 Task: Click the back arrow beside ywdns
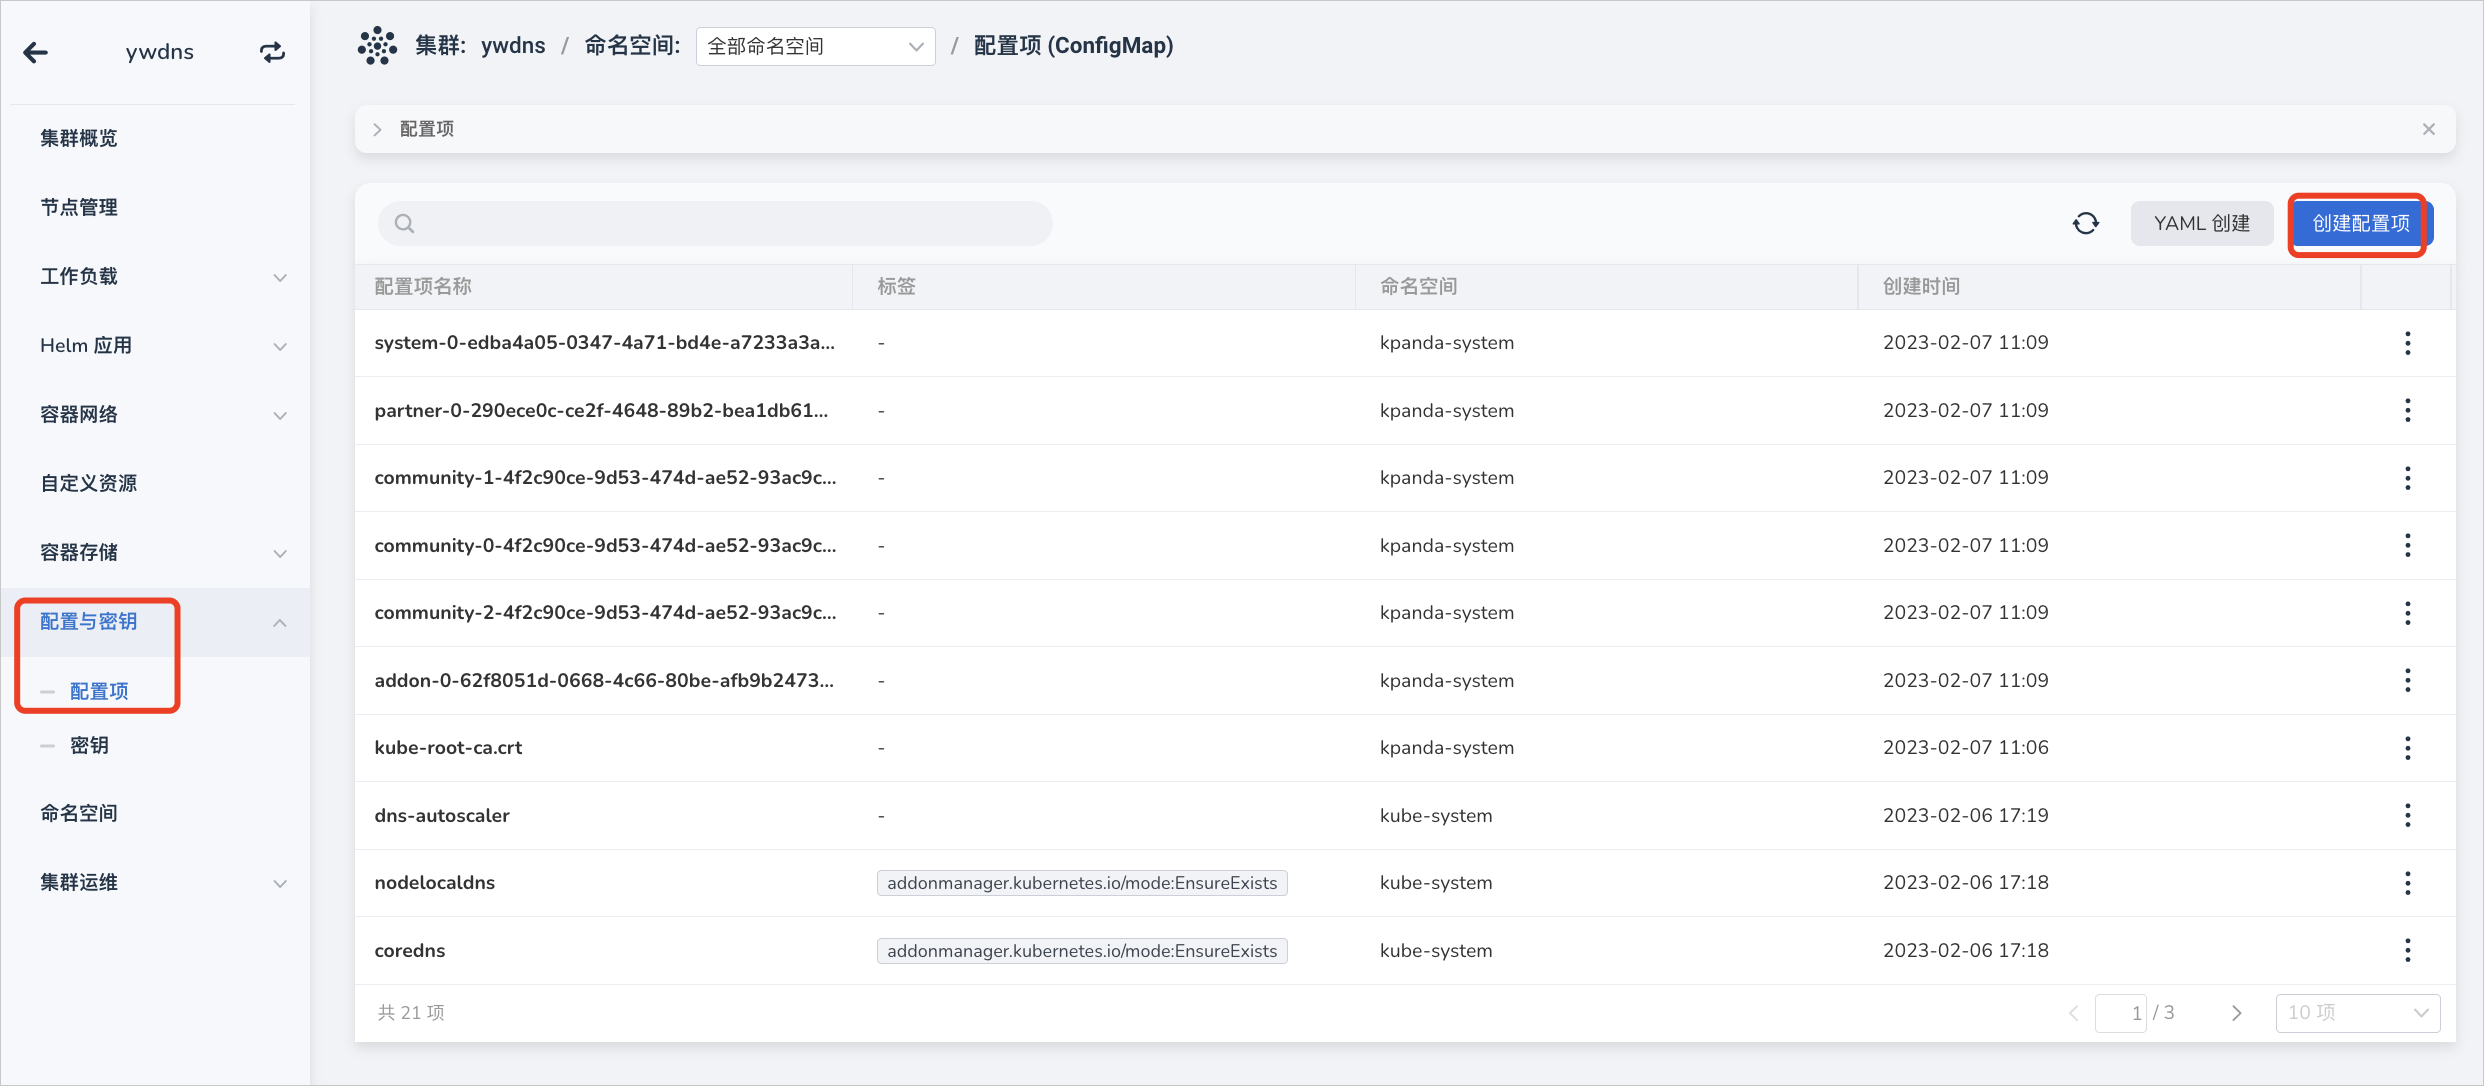click(x=36, y=52)
